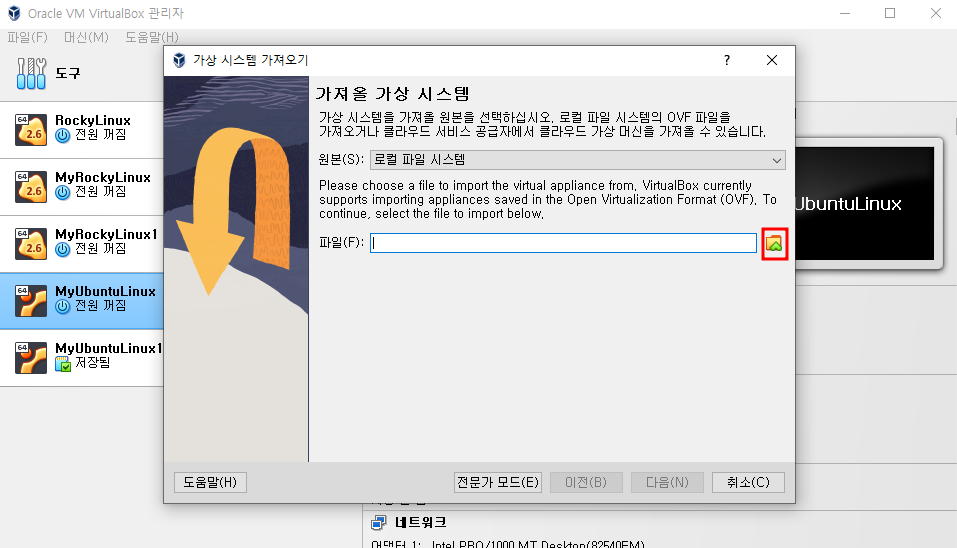Click the 다음(N) next button

pos(667,482)
